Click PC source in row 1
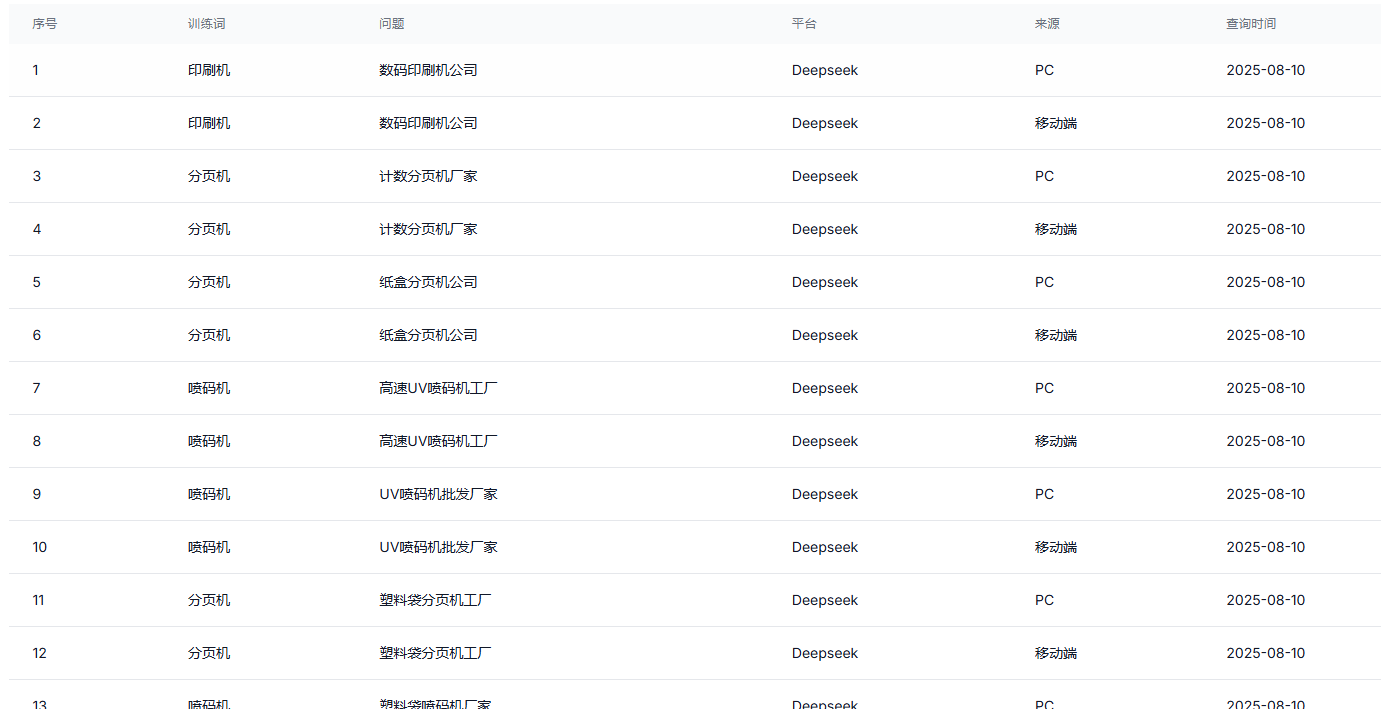This screenshot has height=709, width=1381. [x=1044, y=70]
